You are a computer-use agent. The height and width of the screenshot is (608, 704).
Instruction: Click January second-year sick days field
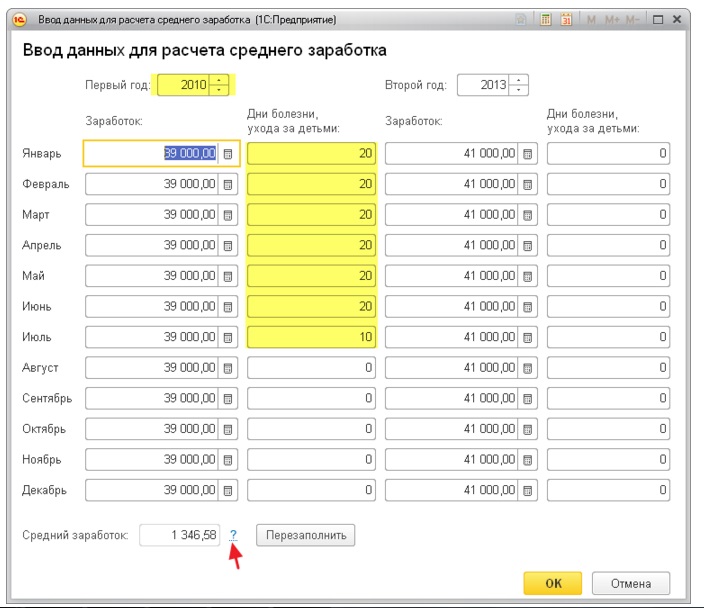(x=608, y=154)
